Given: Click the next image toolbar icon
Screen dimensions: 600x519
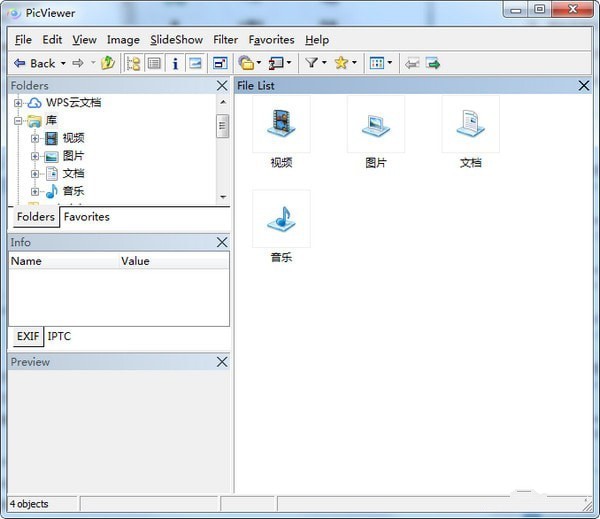Looking at the screenshot, I should pyautogui.click(x=433, y=64).
